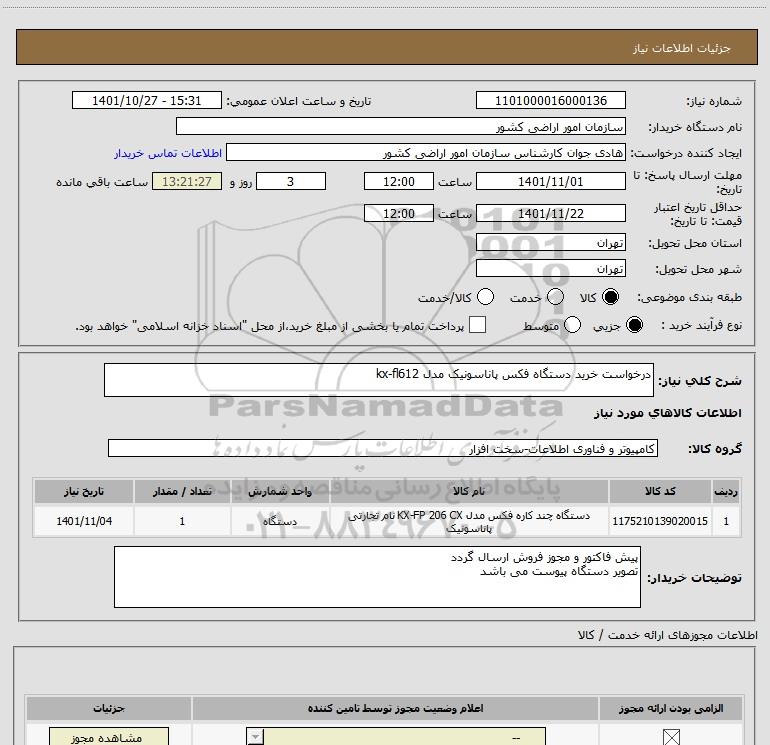Select the کالا category radio button
The height and width of the screenshot is (745, 770).
pyautogui.click(x=610, y=297)
